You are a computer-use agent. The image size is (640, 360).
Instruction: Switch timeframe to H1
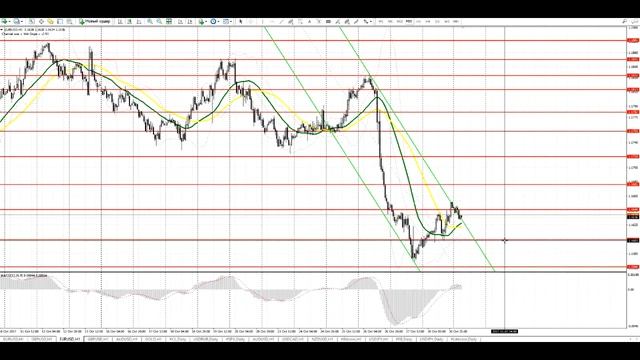[x=418, y=21]
